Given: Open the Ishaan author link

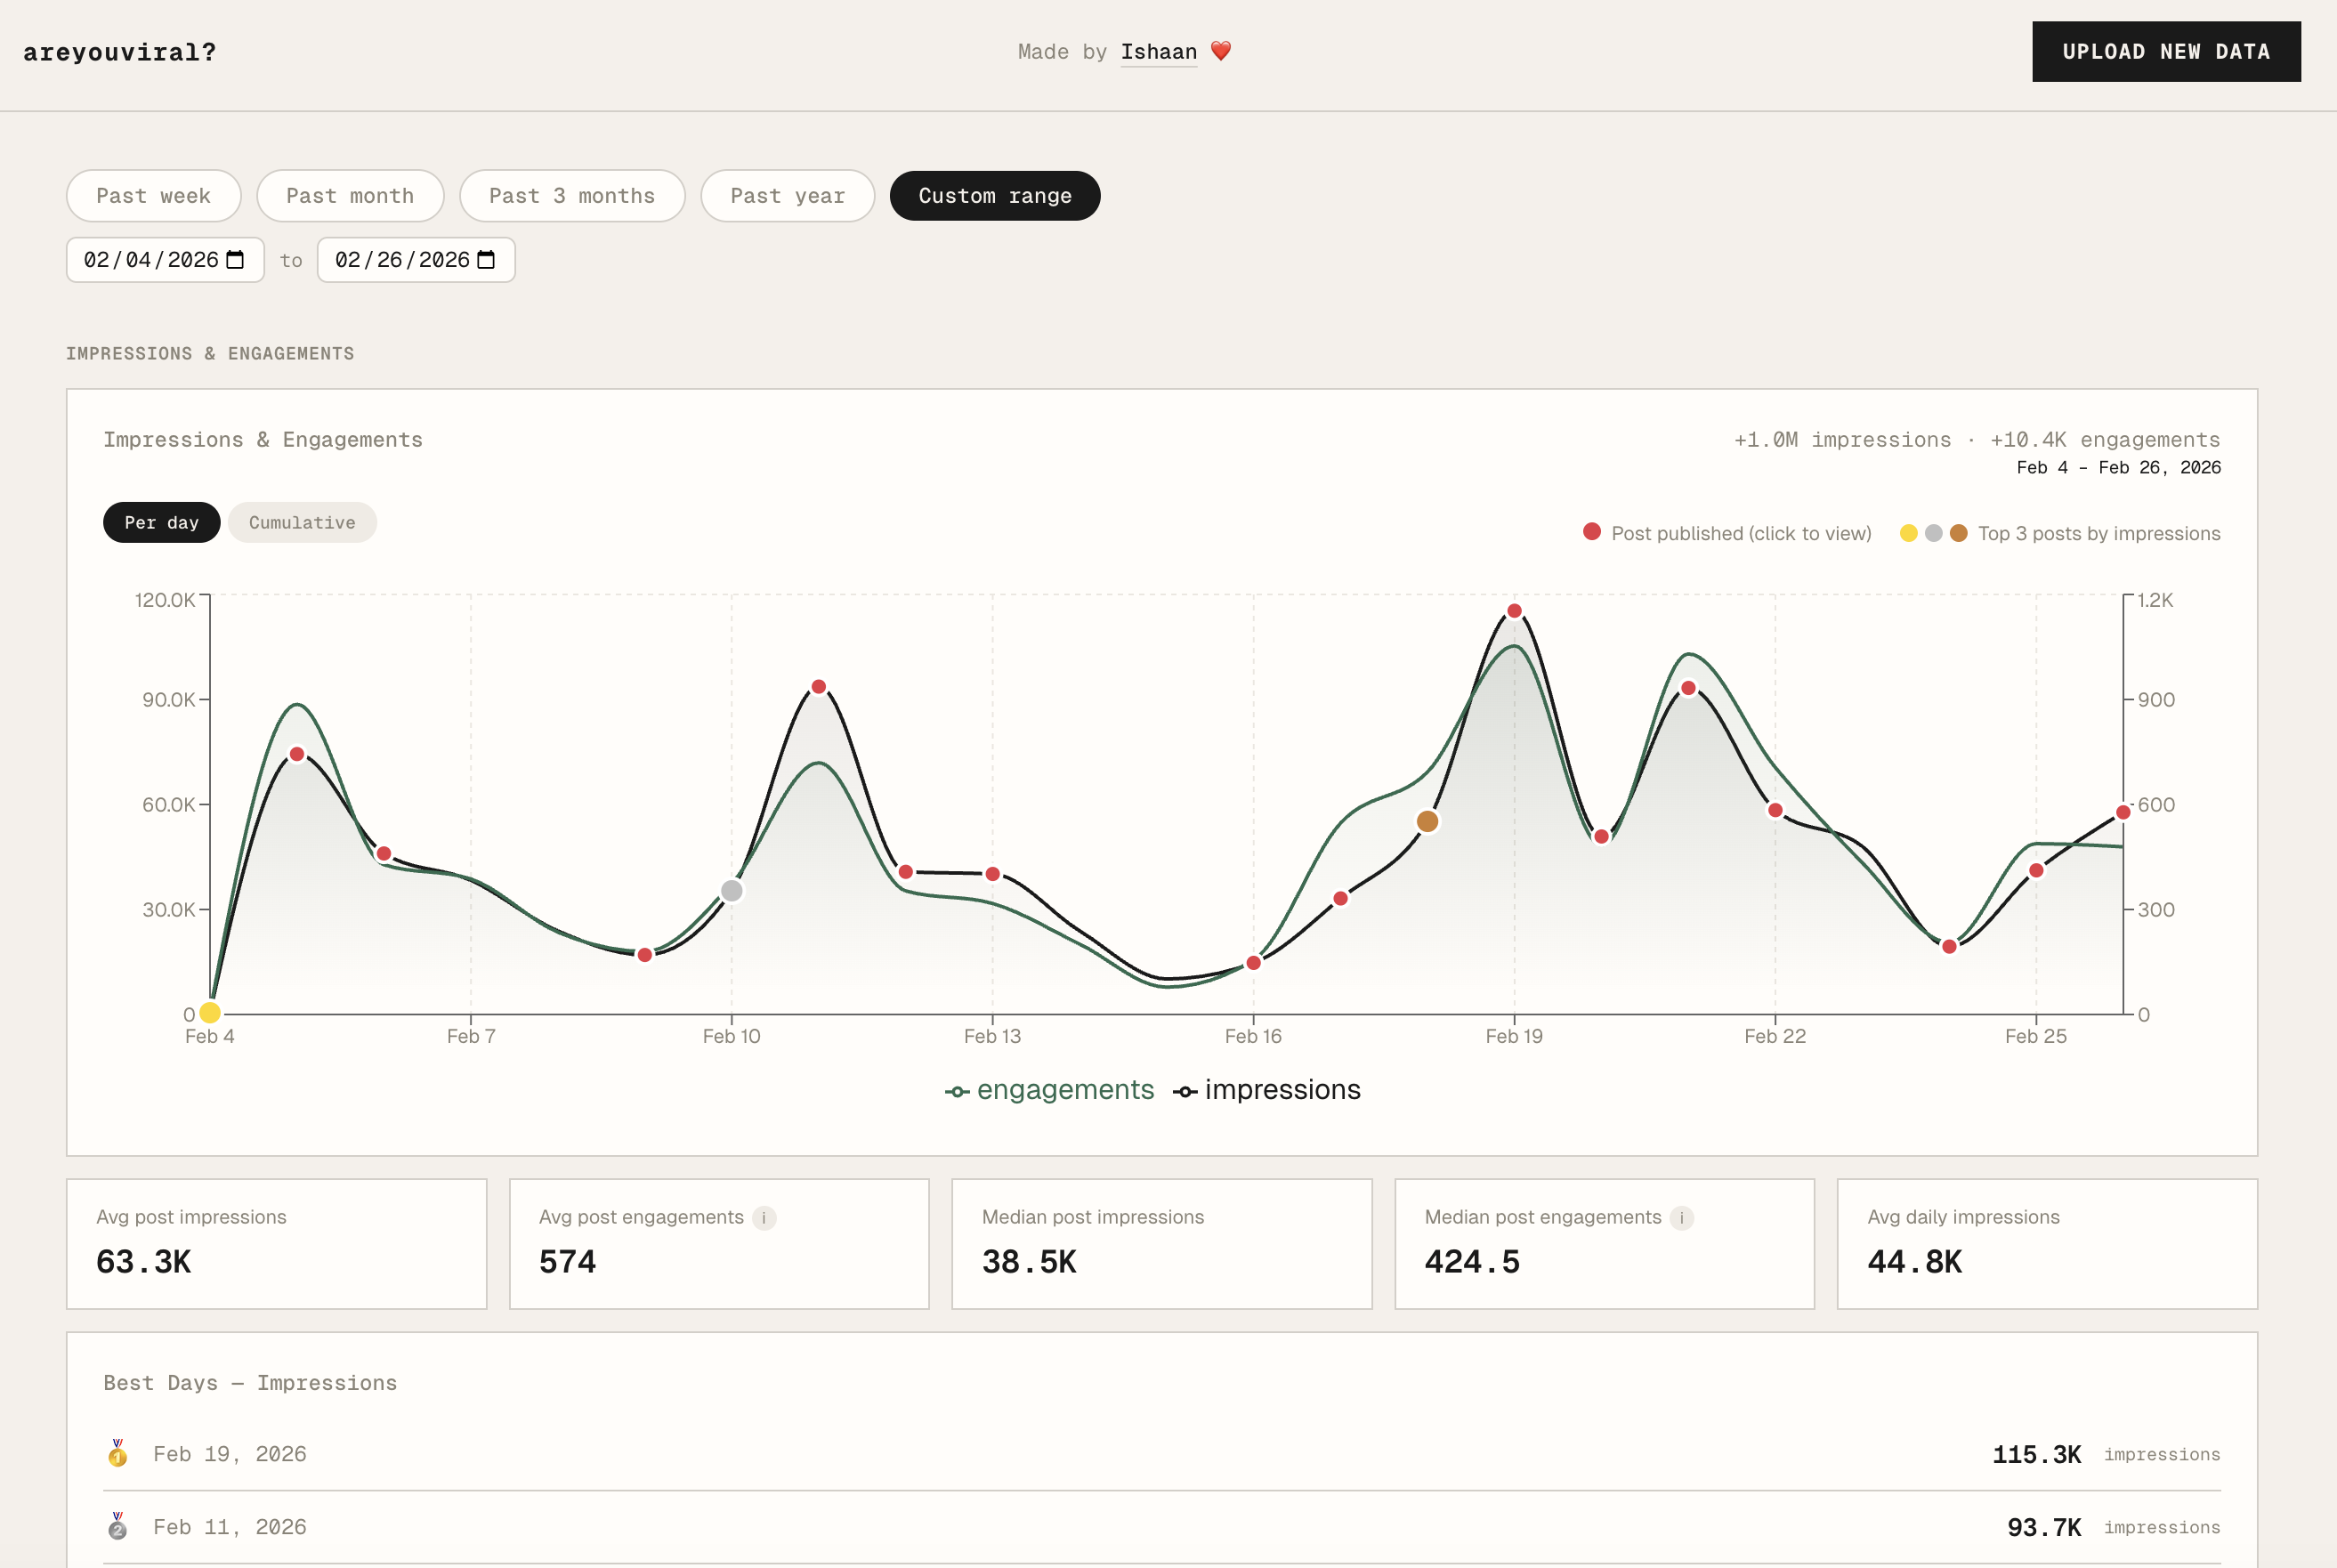Looking at the screenshot, I should point(1158,52).
